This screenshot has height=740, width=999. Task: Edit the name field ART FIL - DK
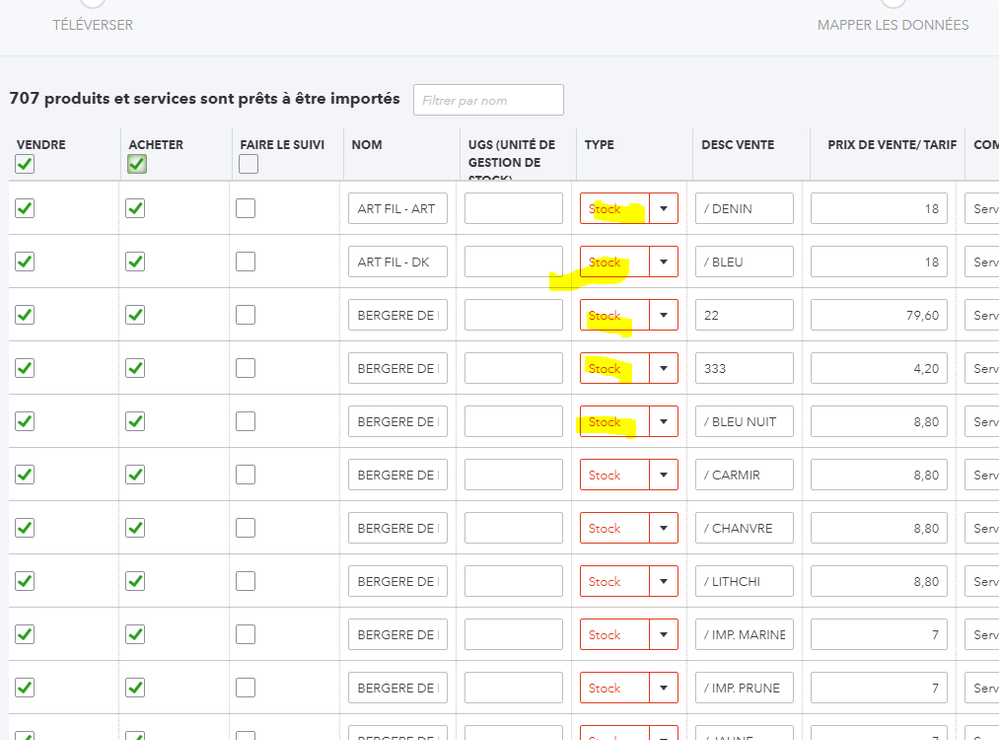pos(398,262)
